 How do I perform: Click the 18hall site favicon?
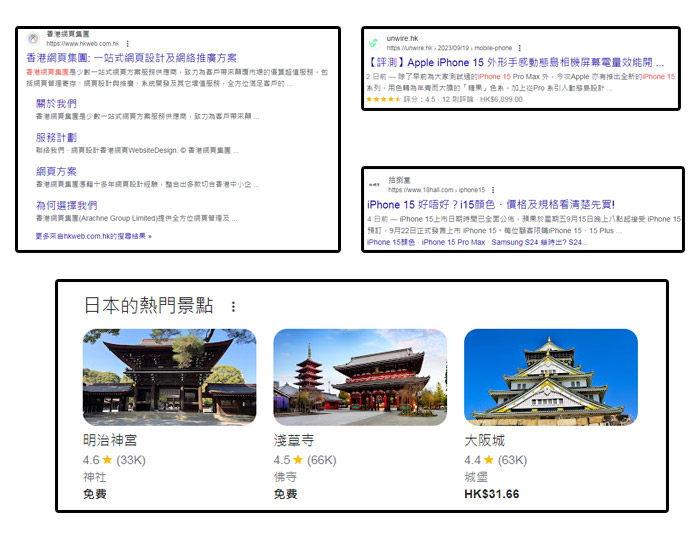coord(374,184)
